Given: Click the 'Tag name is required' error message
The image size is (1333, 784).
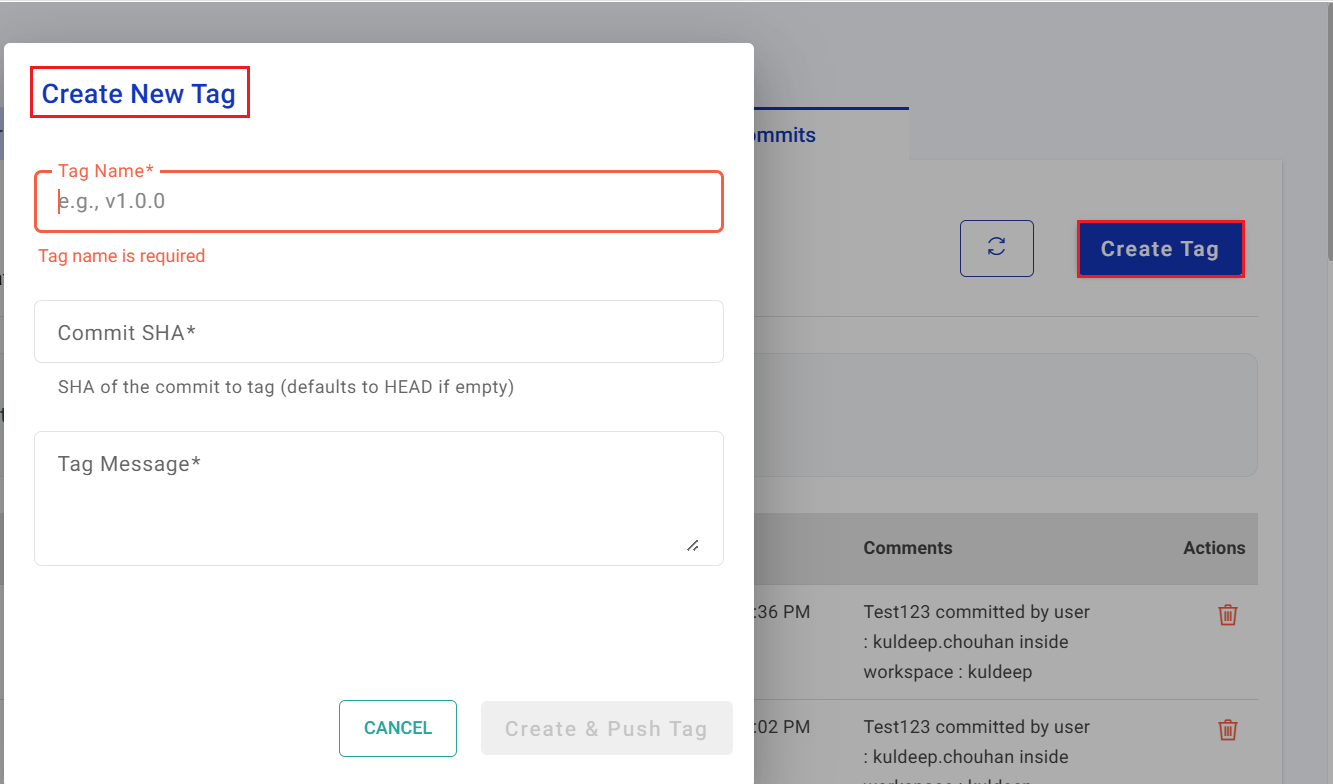Looking at the screenshot, I should click(x=121, y=256).
